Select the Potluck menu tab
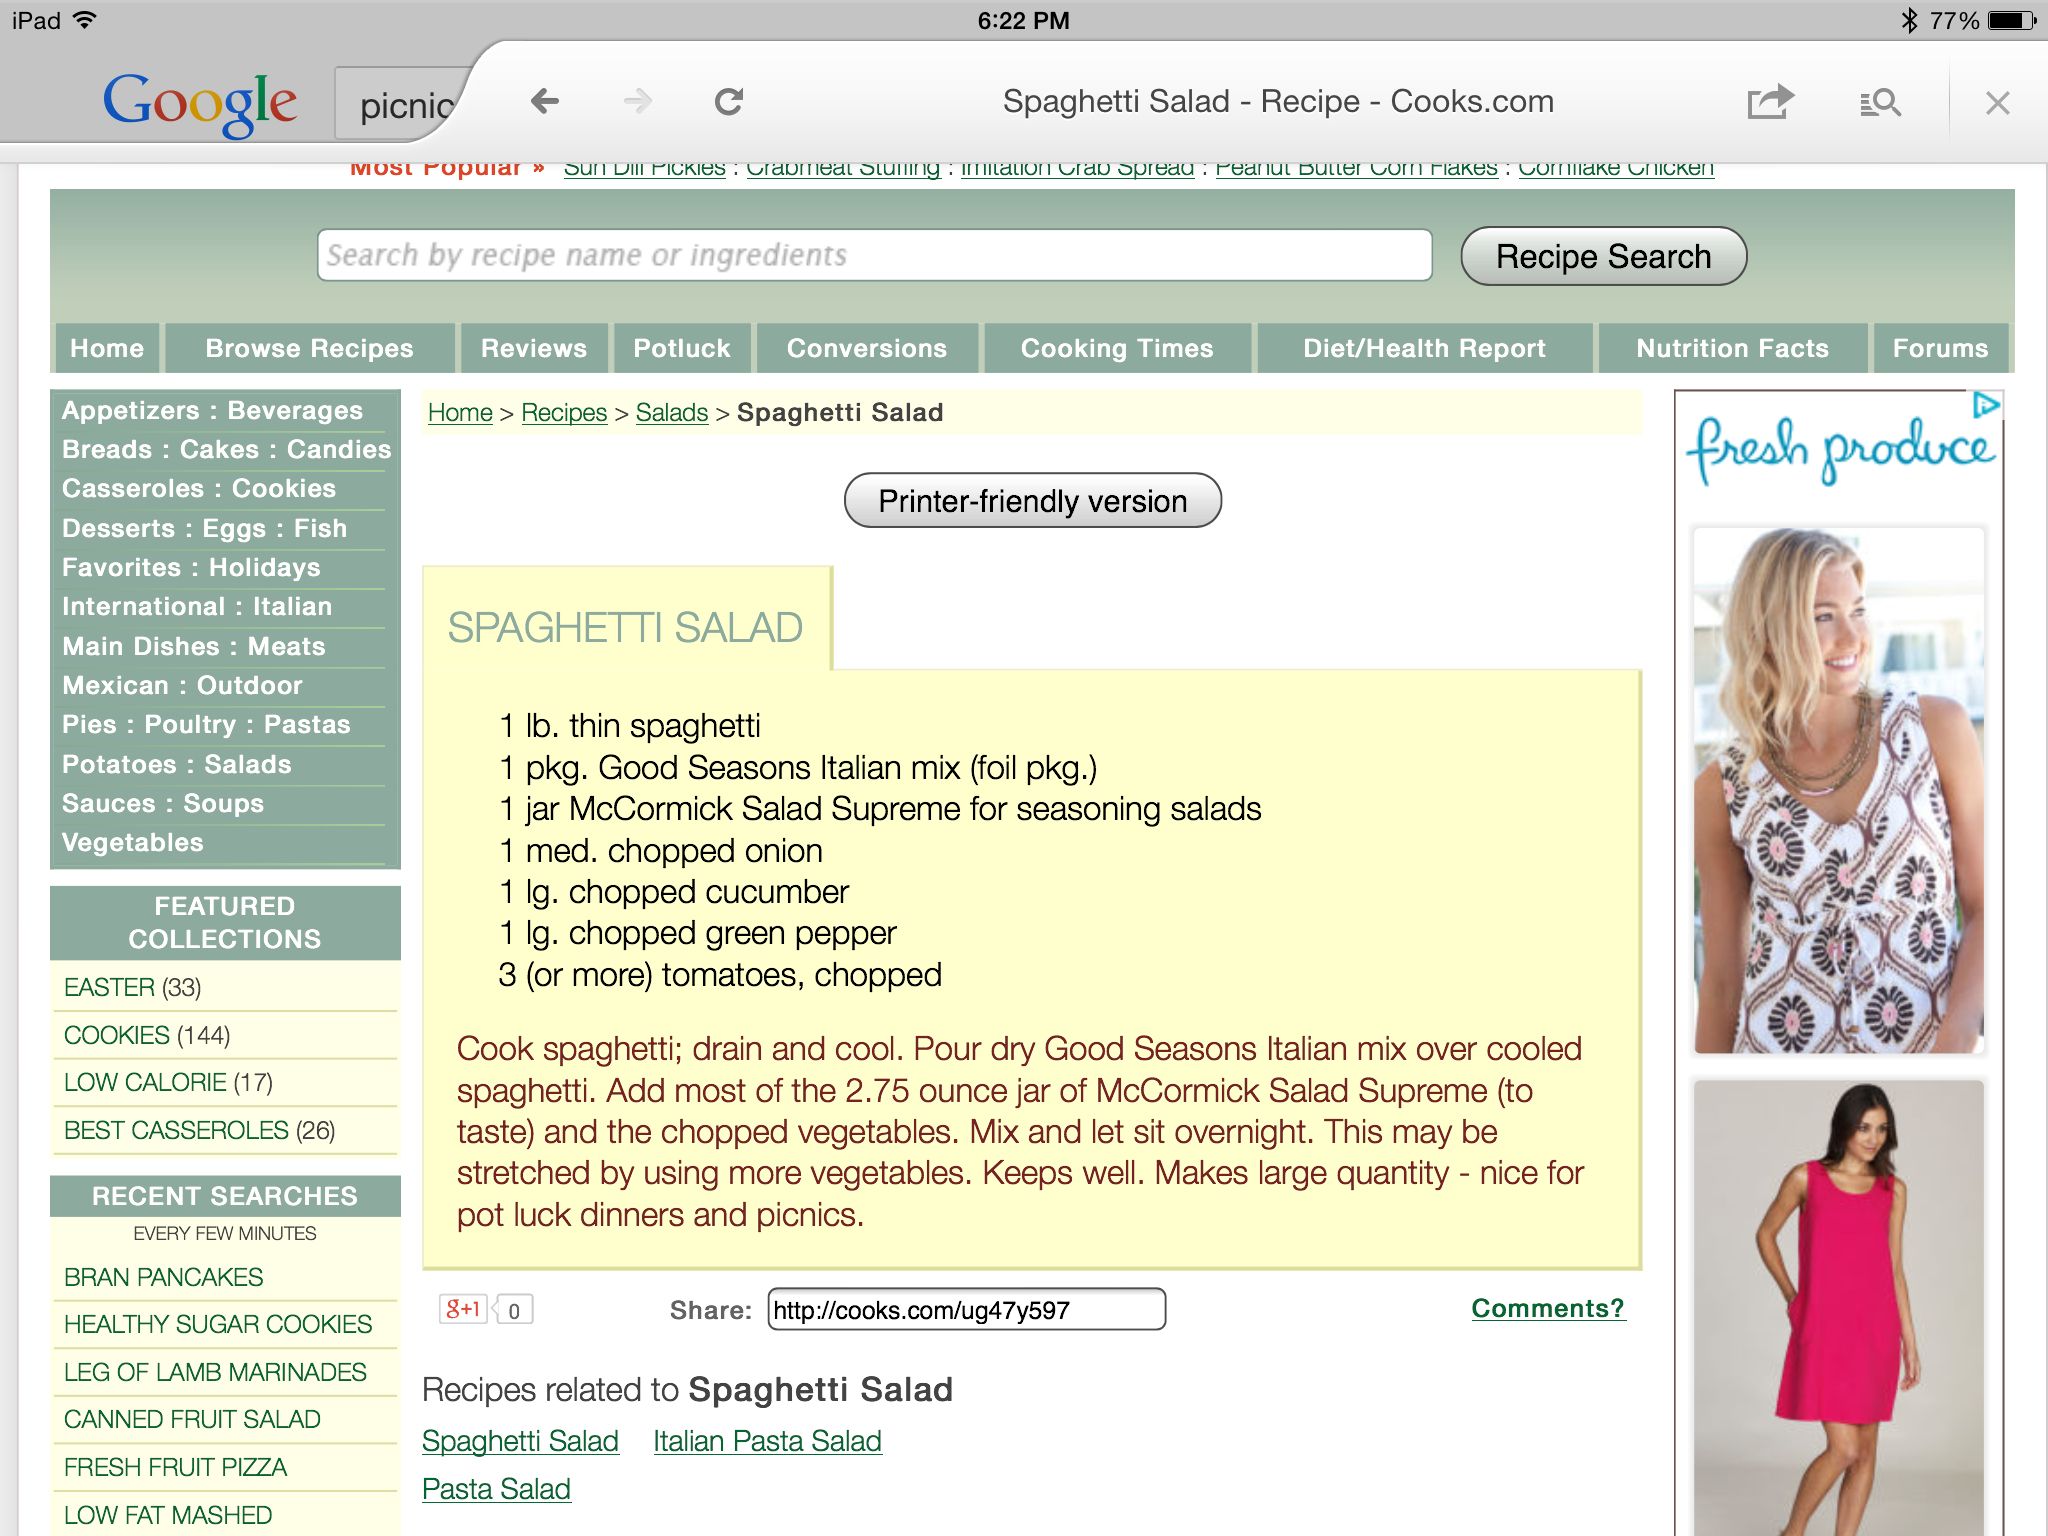2048x1536 pixels. [682, 347]
